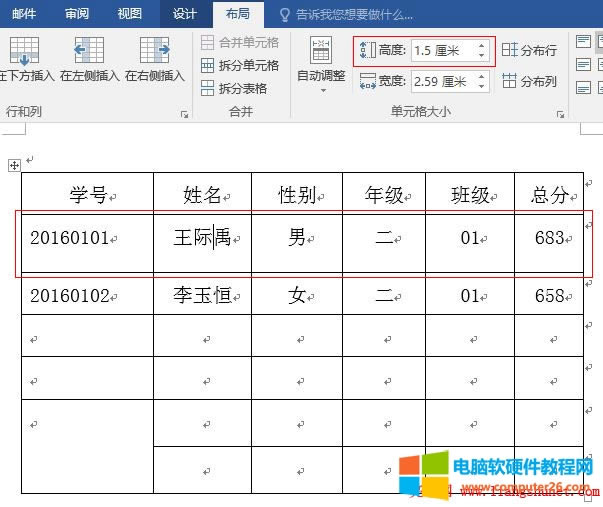Click header cell 性别

pos(297,192)
